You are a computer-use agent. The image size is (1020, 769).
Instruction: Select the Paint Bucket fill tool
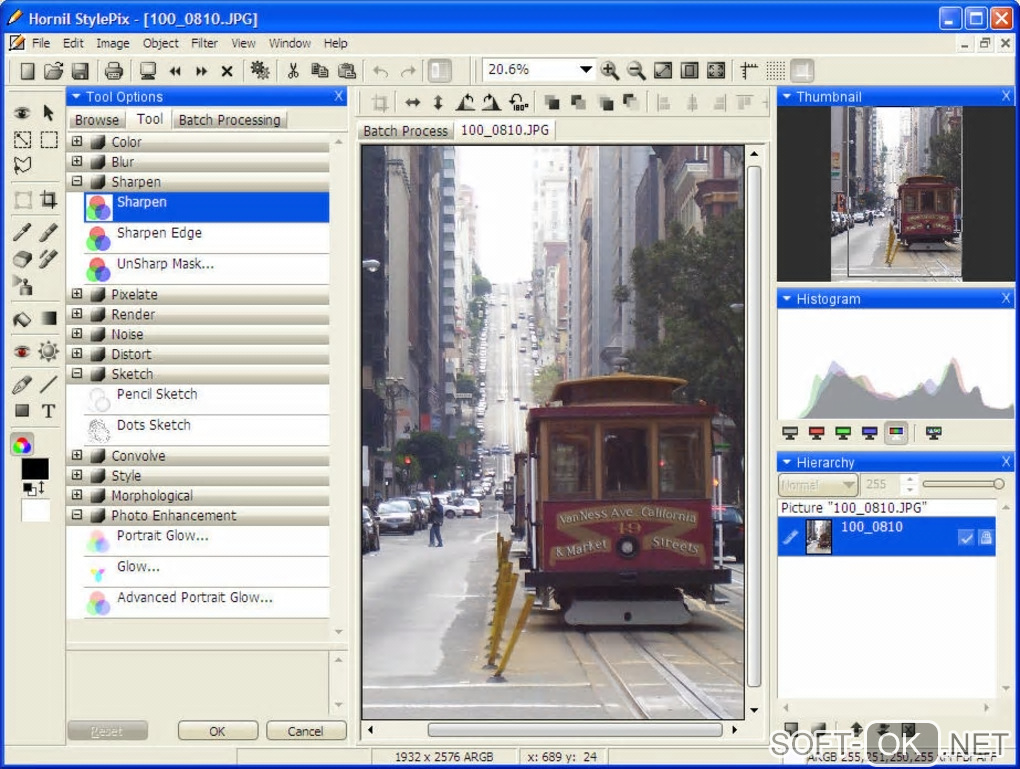[x=22, y=318]
